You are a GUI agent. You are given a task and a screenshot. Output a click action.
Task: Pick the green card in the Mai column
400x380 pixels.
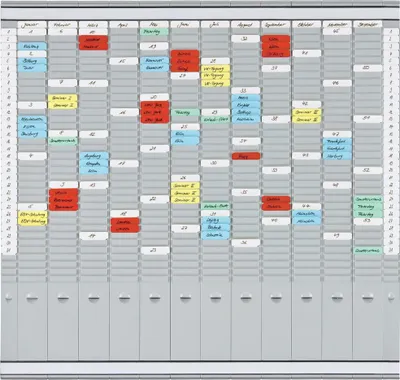(154, 32)
